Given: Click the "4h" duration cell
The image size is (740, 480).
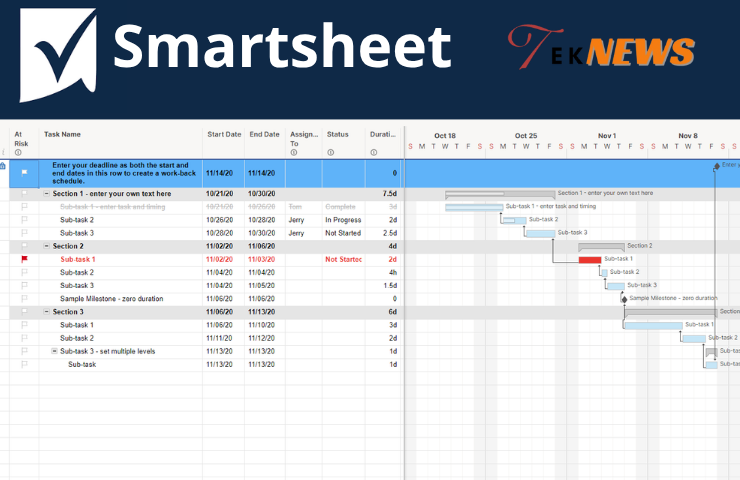Looking at the screenshot, I should point(383,272).
